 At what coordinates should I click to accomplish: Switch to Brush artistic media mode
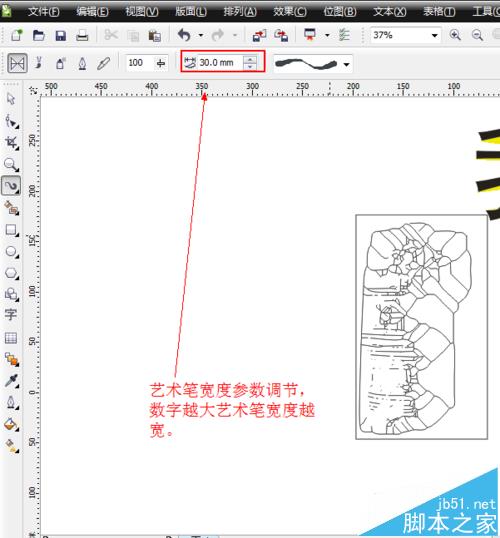[x=38, y=63]
